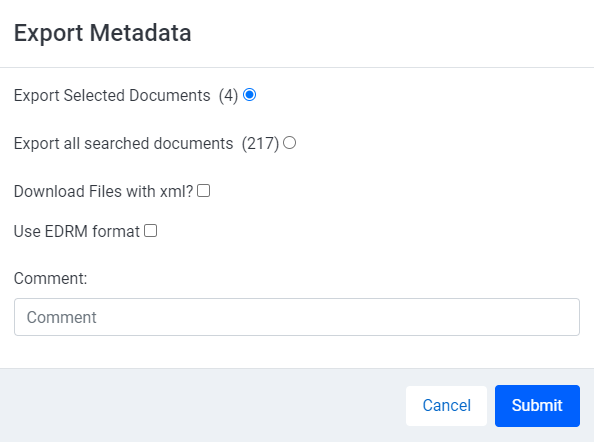This screenshot has height=442, width=594.
Task: Click the gray Comment placeholder text
Action: tap(61, 317)
